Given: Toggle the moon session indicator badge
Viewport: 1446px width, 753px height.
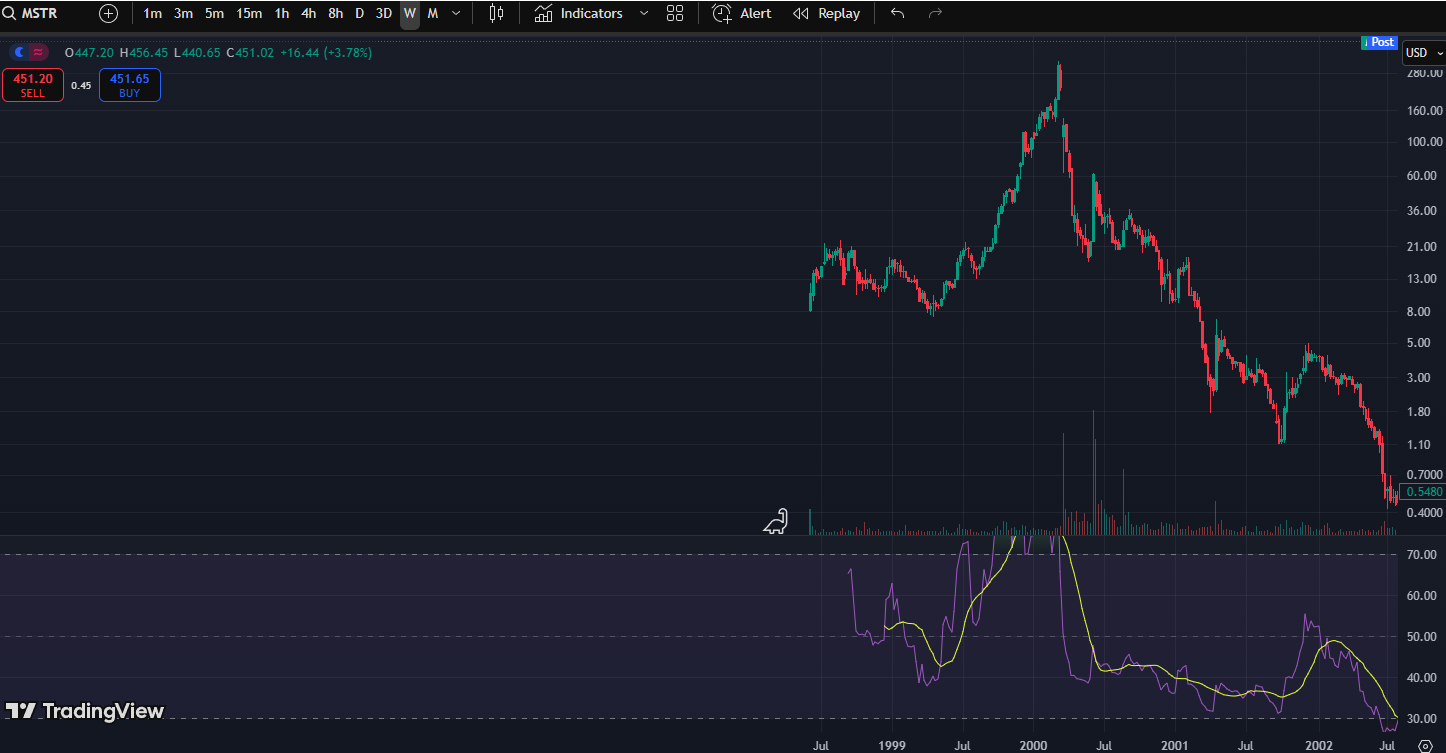Looking at the screenshot, I should (x=19, y=52).
